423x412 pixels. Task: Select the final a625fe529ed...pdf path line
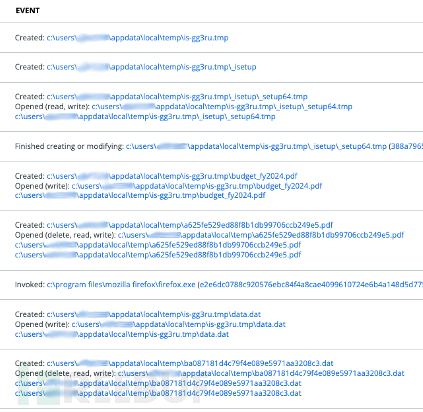pos(158,255)
